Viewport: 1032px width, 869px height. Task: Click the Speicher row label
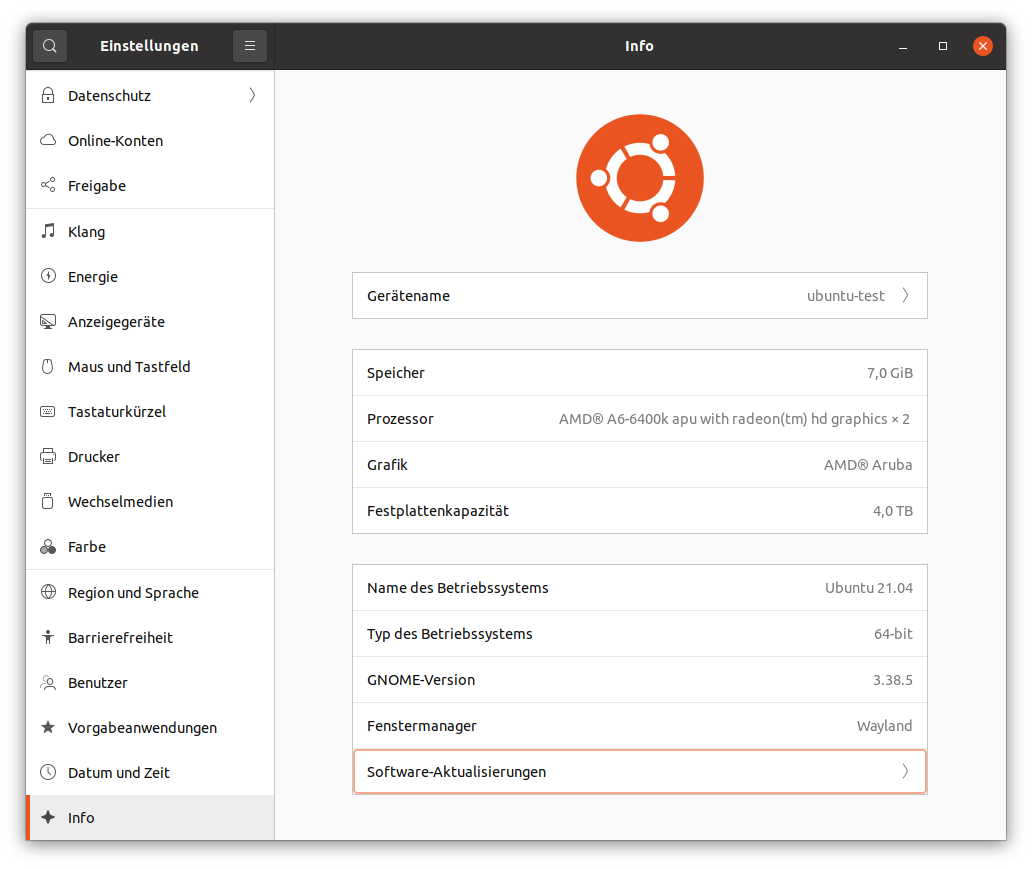pos(396,373)
